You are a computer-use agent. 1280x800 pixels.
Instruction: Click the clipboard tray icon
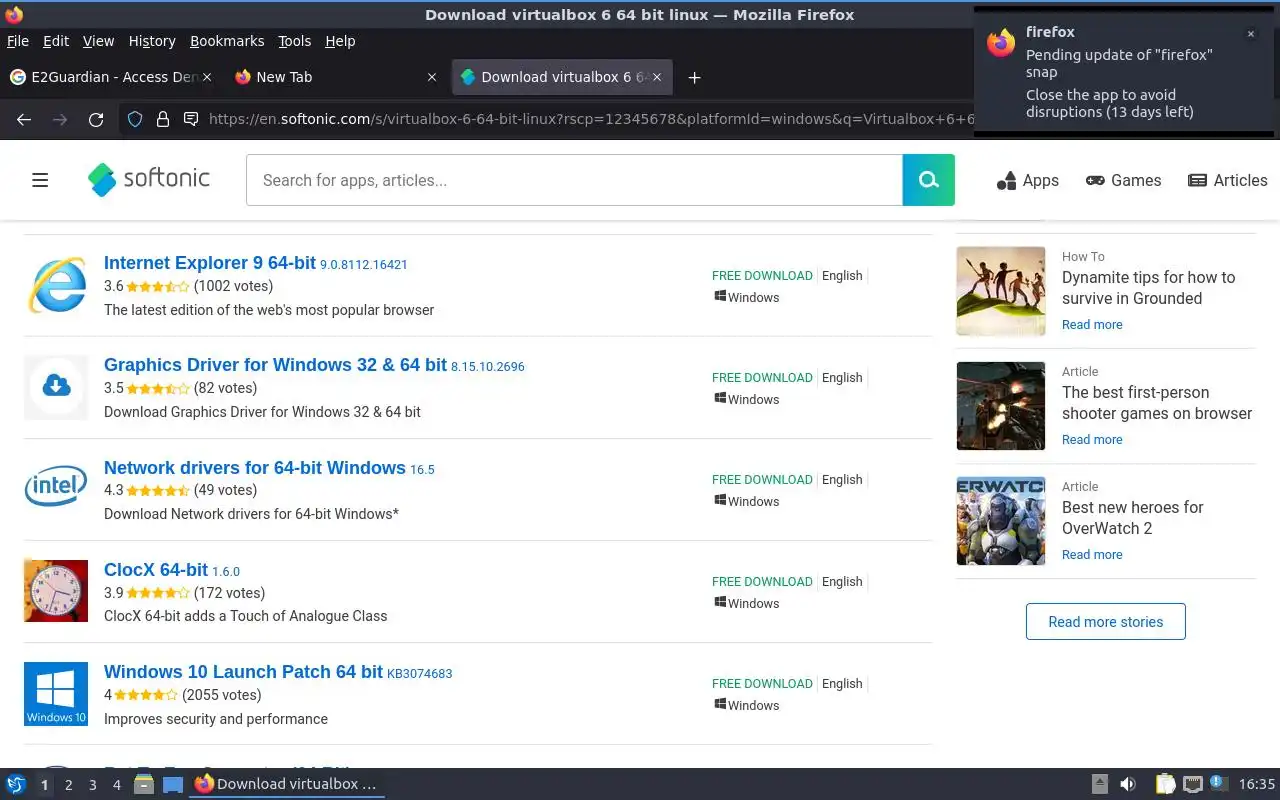point(1165,784)
